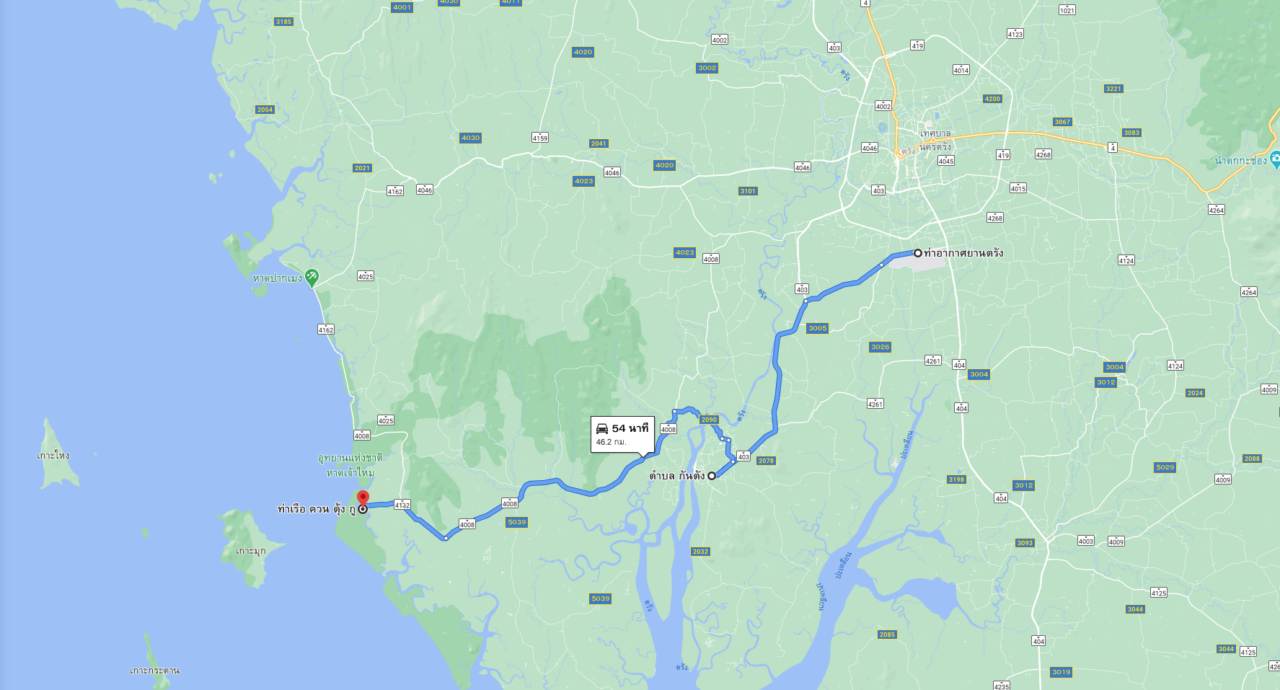This screenshot has width=1280, height=690.
Task: Click the car icon in route time box
Action: 602,428
